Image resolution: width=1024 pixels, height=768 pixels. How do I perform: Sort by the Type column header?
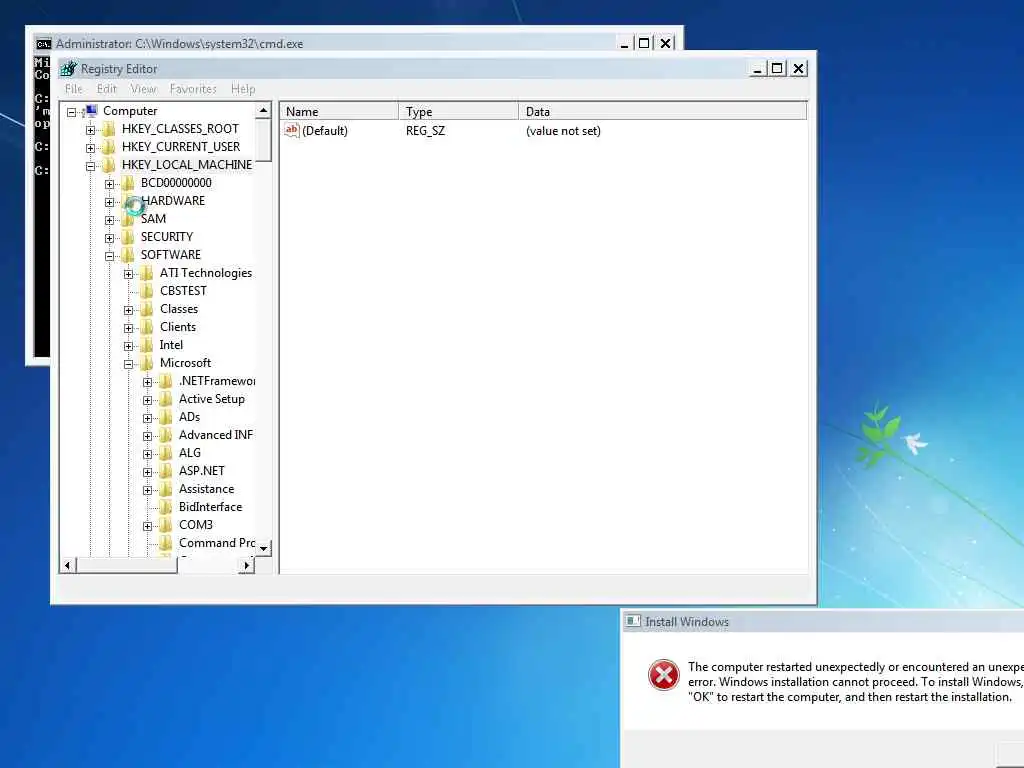458,111
